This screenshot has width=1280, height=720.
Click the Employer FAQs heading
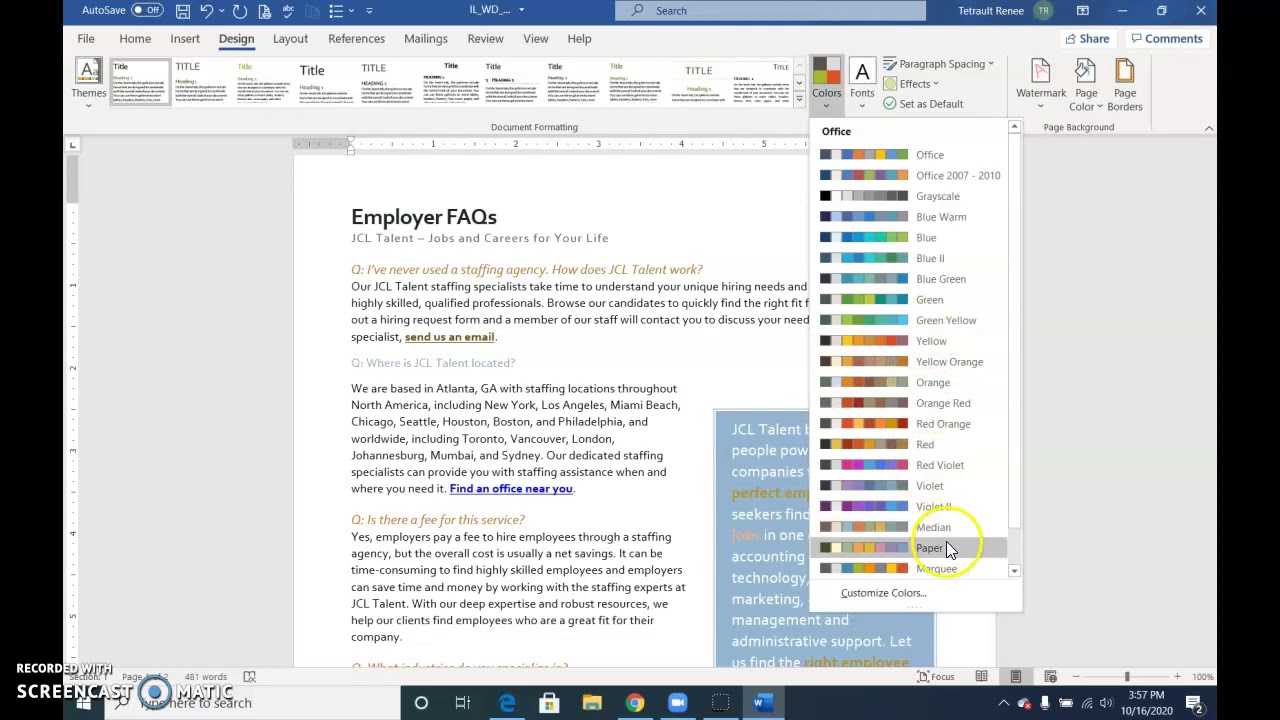424,217
